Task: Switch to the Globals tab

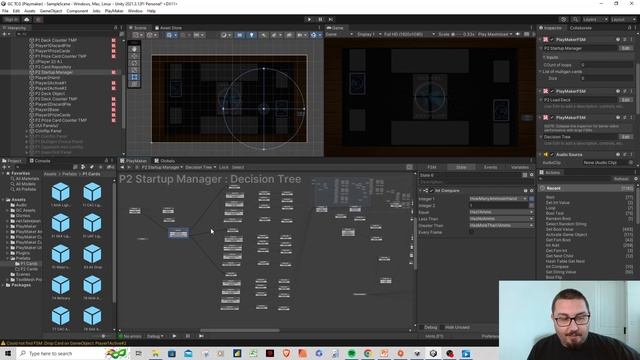Action: point(164,161)
